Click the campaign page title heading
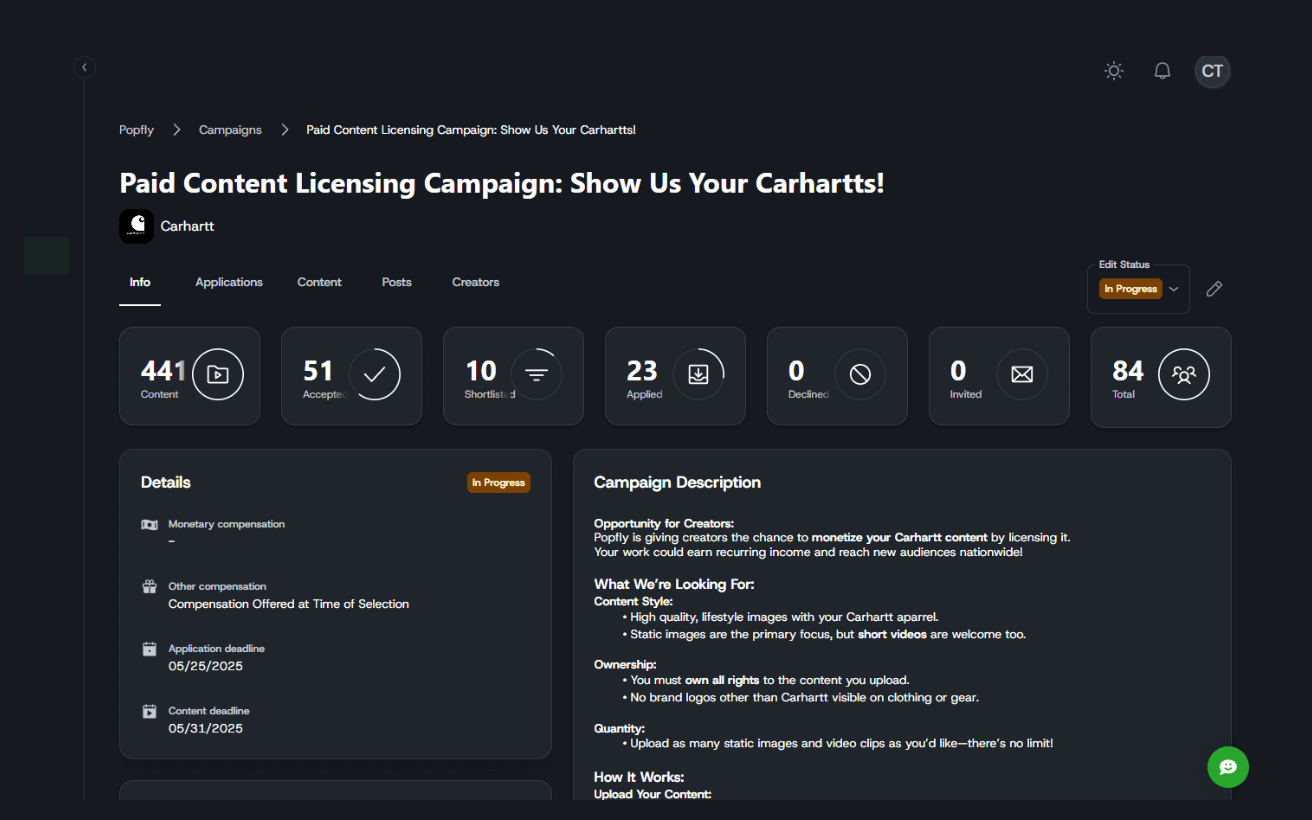Screen dimensions: 1312x820 click(x=502, y=183)
